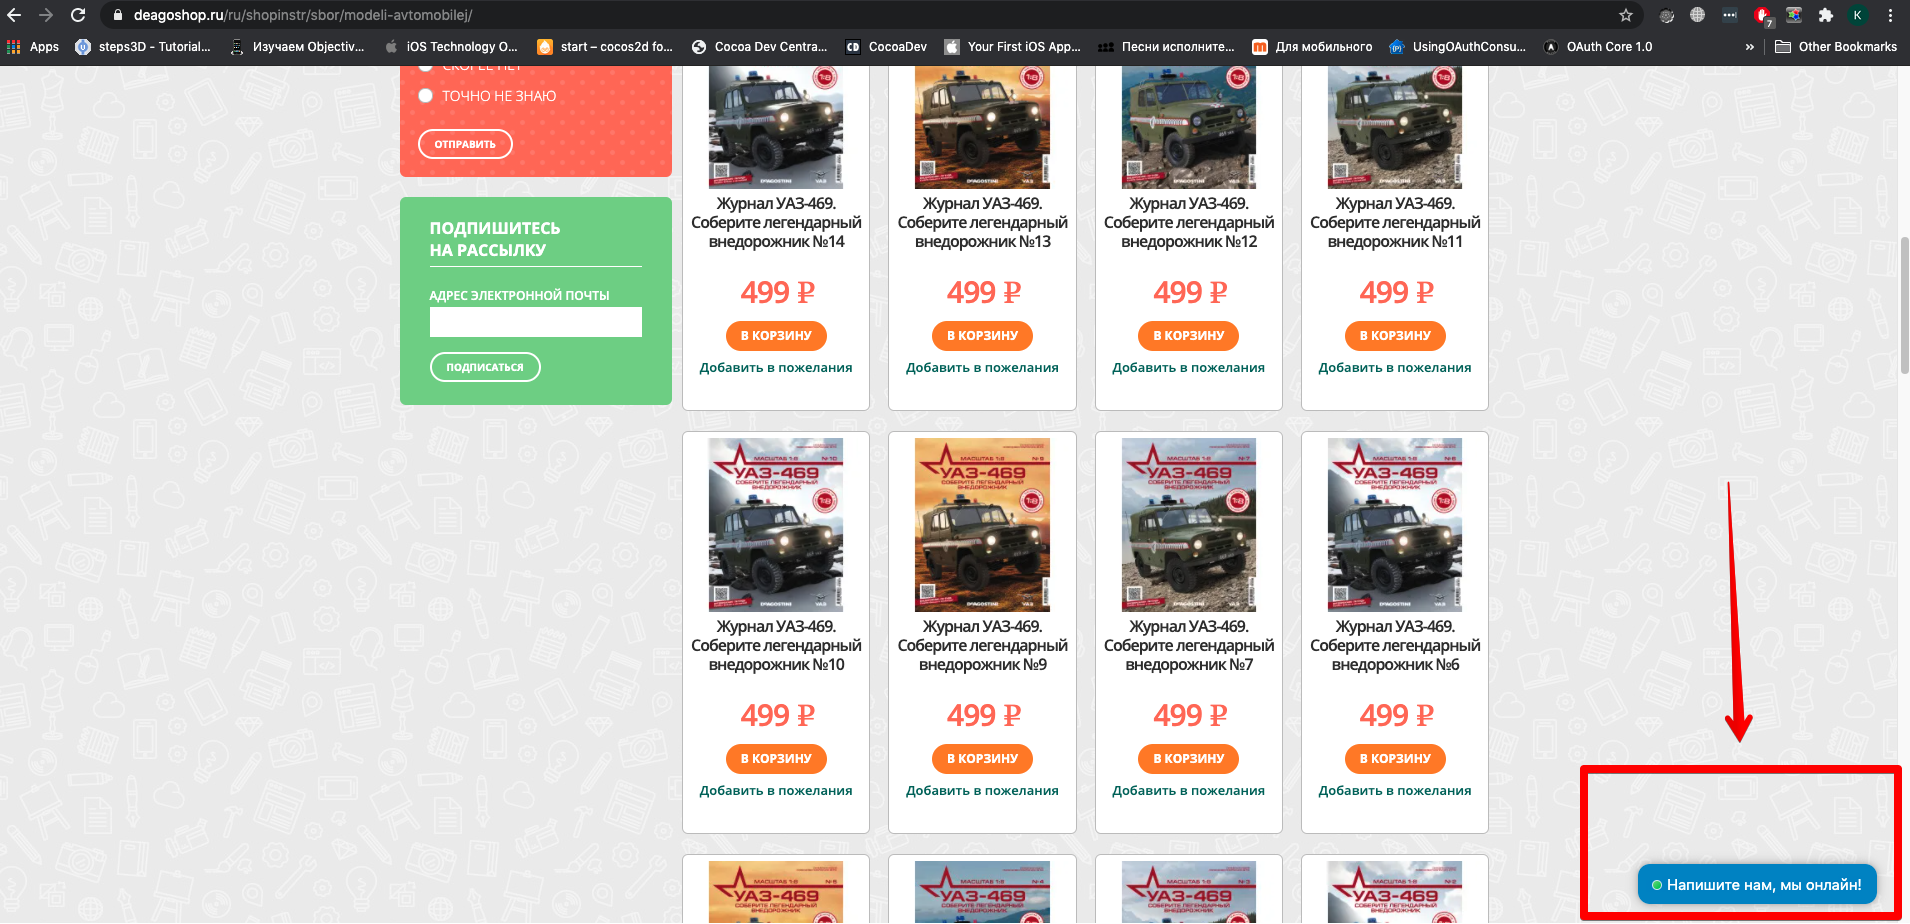Open the 'CocoaDev' bookmark
This screenshot has height=924, width=1910.
[886, 47]
